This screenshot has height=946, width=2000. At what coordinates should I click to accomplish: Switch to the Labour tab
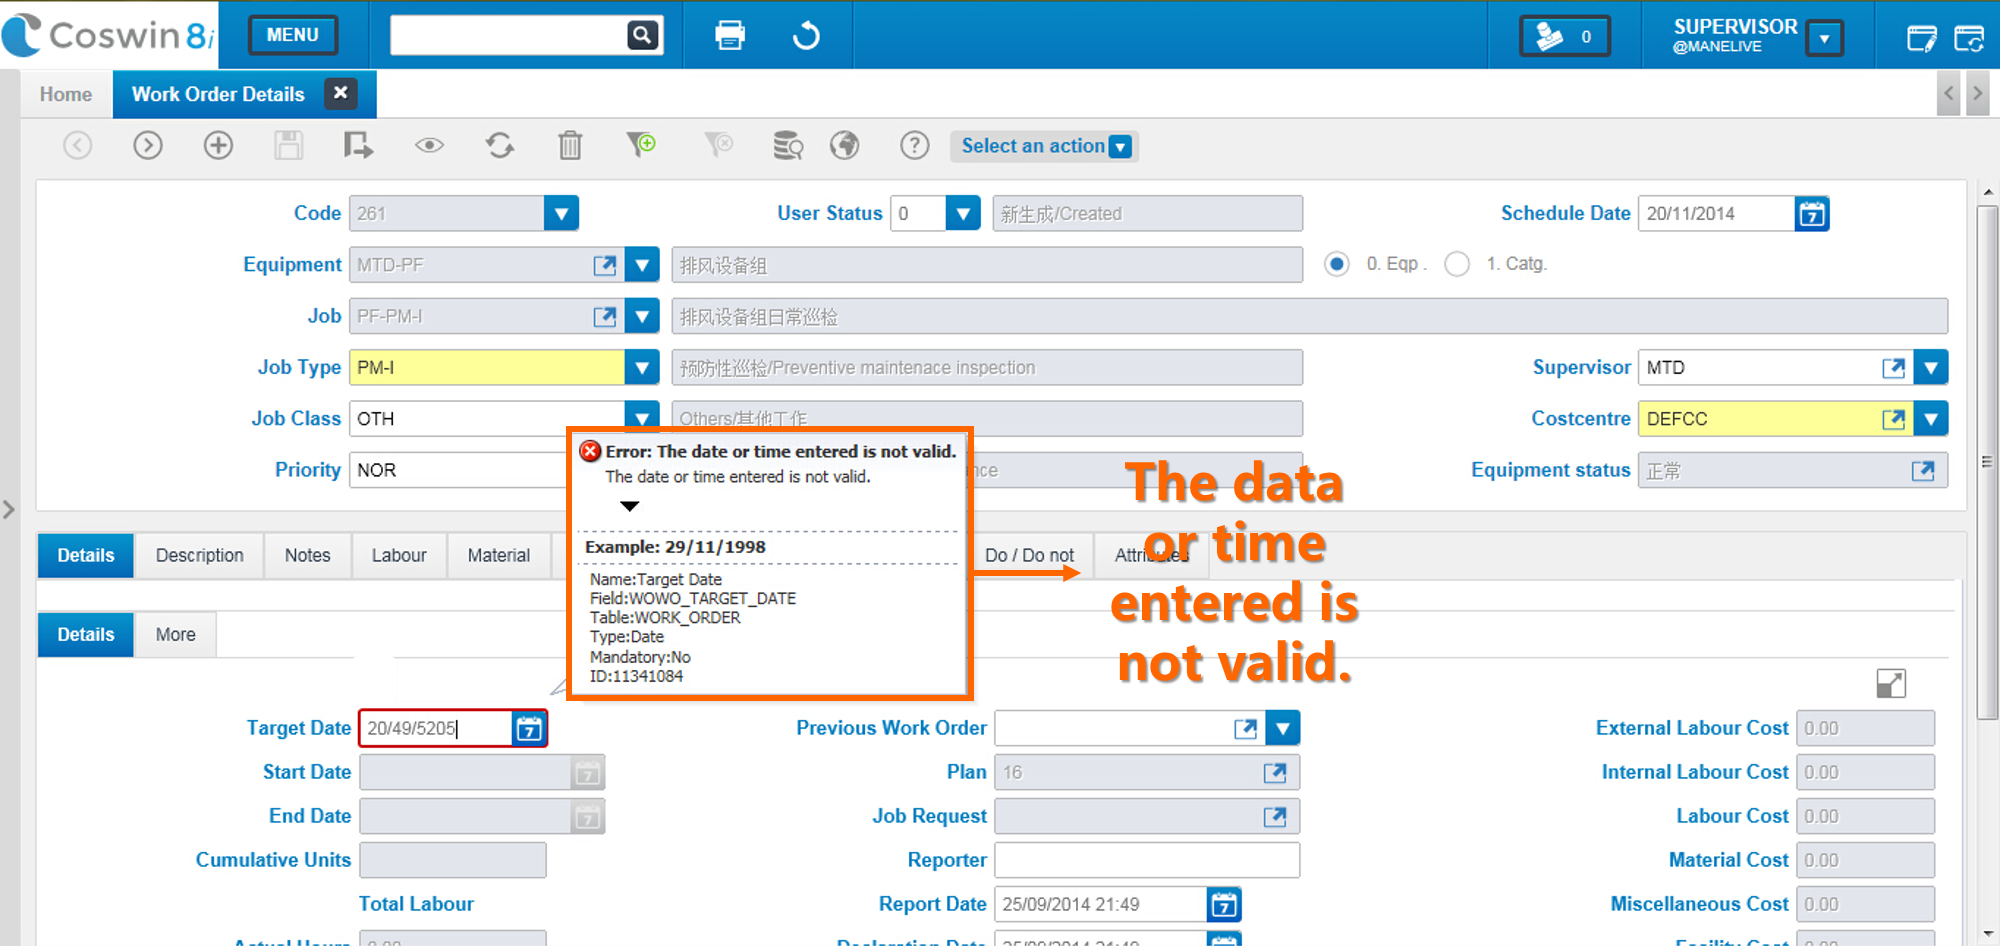tap(398, 556)
